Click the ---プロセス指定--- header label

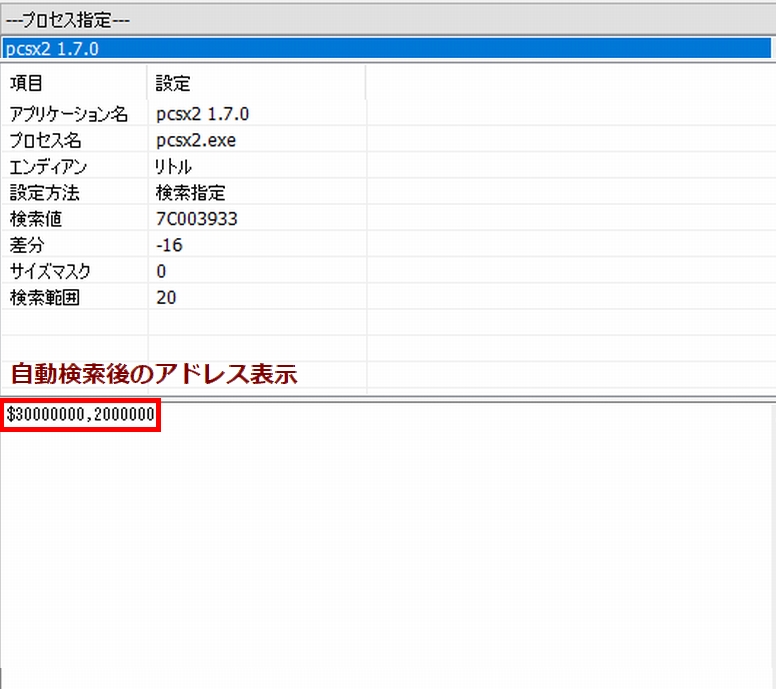point(68,20)
